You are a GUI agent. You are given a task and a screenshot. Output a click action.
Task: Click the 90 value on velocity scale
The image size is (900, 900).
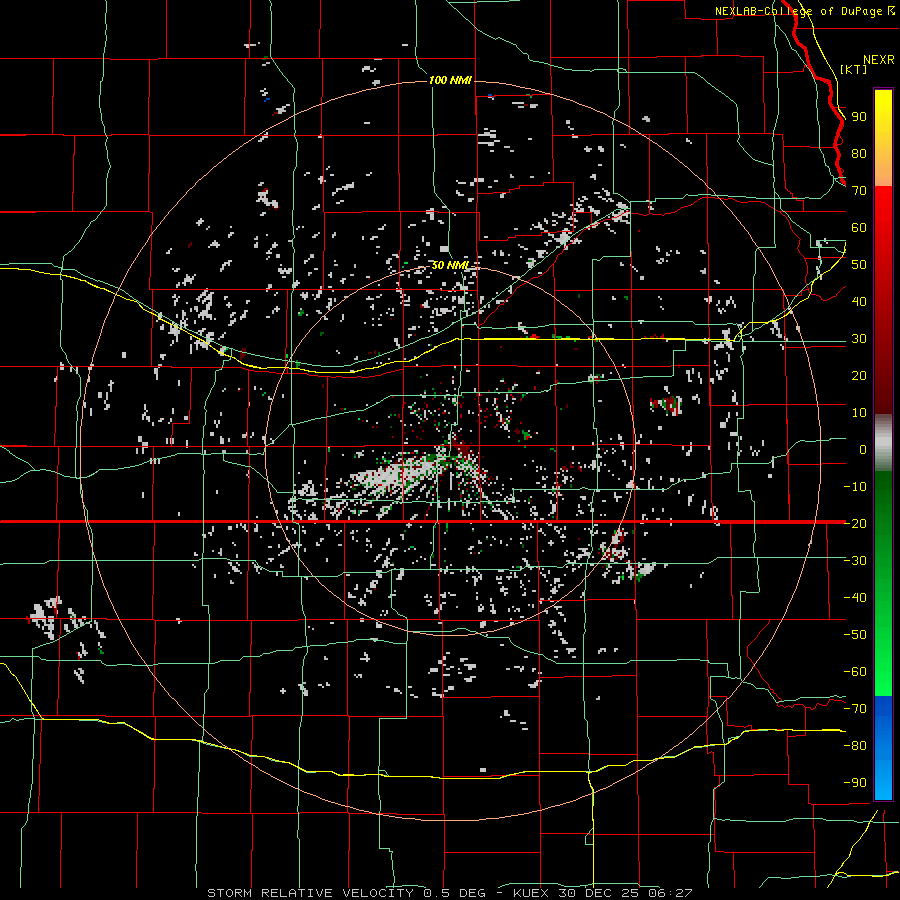859,117
